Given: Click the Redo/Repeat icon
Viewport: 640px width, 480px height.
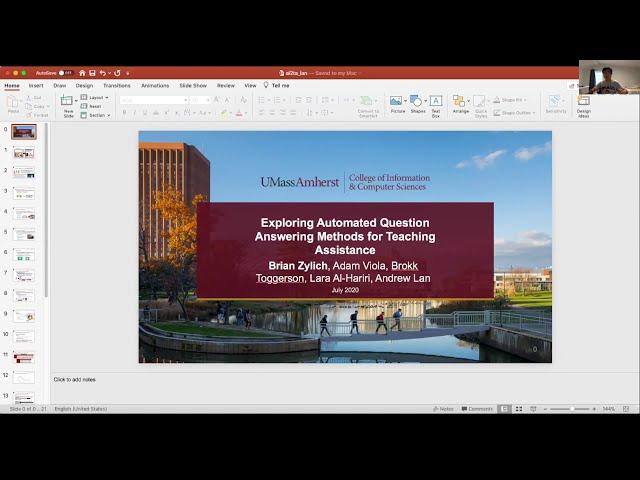Looking at the screenshot, I should pyautogui.click(x=117, y=73).
